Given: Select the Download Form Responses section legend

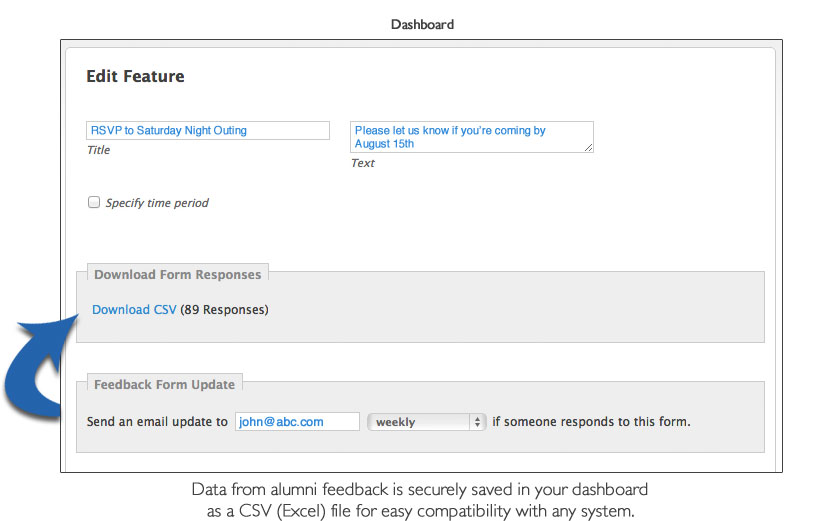Looking at the screenshot, I should [x=177, y=275].
